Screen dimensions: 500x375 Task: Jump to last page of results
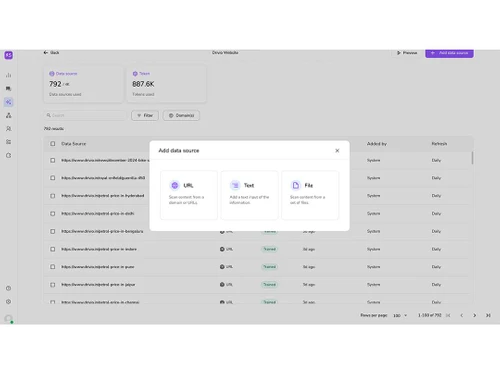488,315
